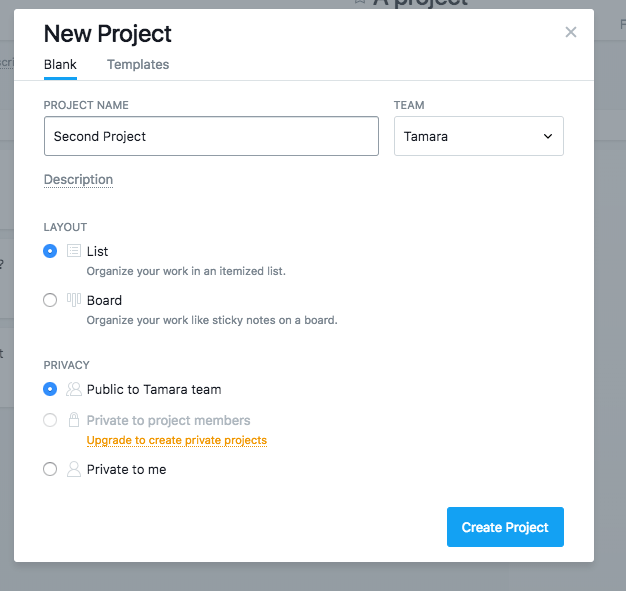Focus the Project Name field containing Second Project
This screenshot has width=626, height=591.
pos(211,136)
